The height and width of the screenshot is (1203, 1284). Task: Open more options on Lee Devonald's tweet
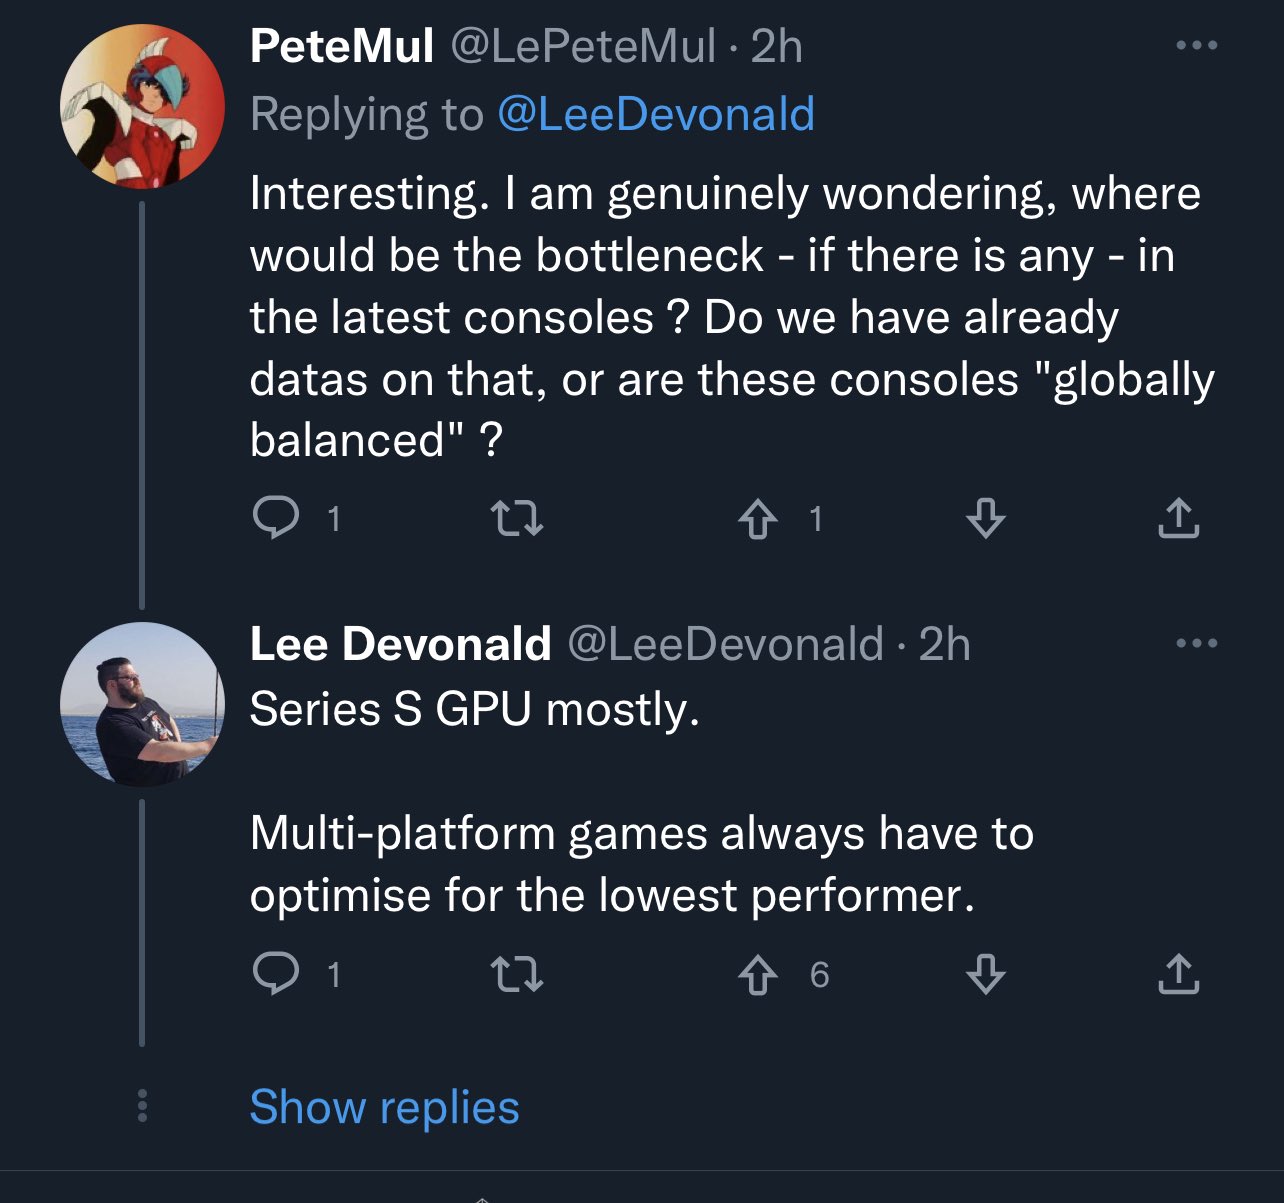tap(1197, 643)
